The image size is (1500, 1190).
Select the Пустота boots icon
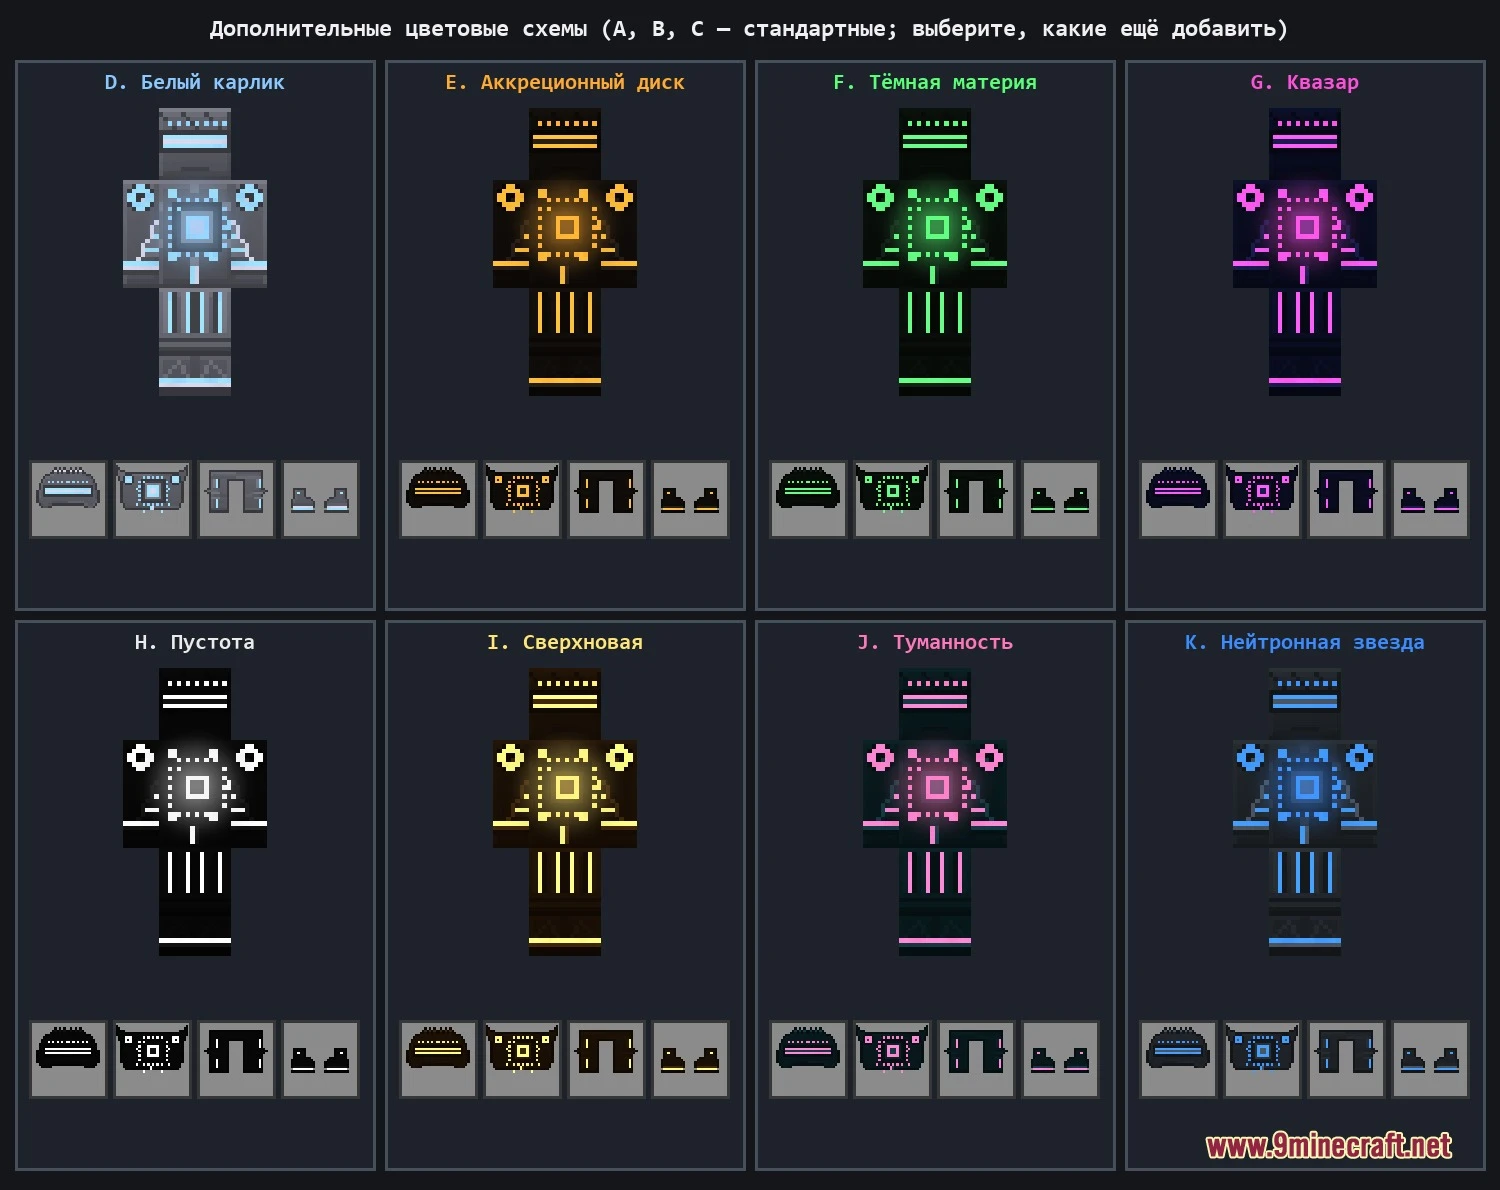coord(320,1059)
